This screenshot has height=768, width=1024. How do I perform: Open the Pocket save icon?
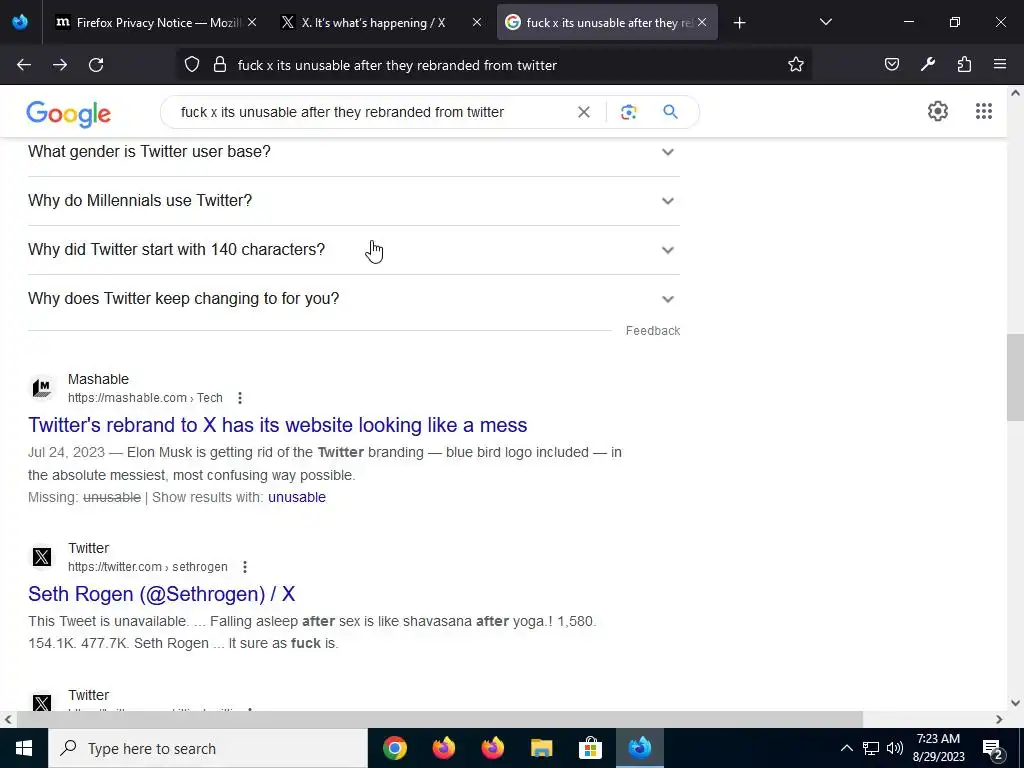[x=891, y=65]
